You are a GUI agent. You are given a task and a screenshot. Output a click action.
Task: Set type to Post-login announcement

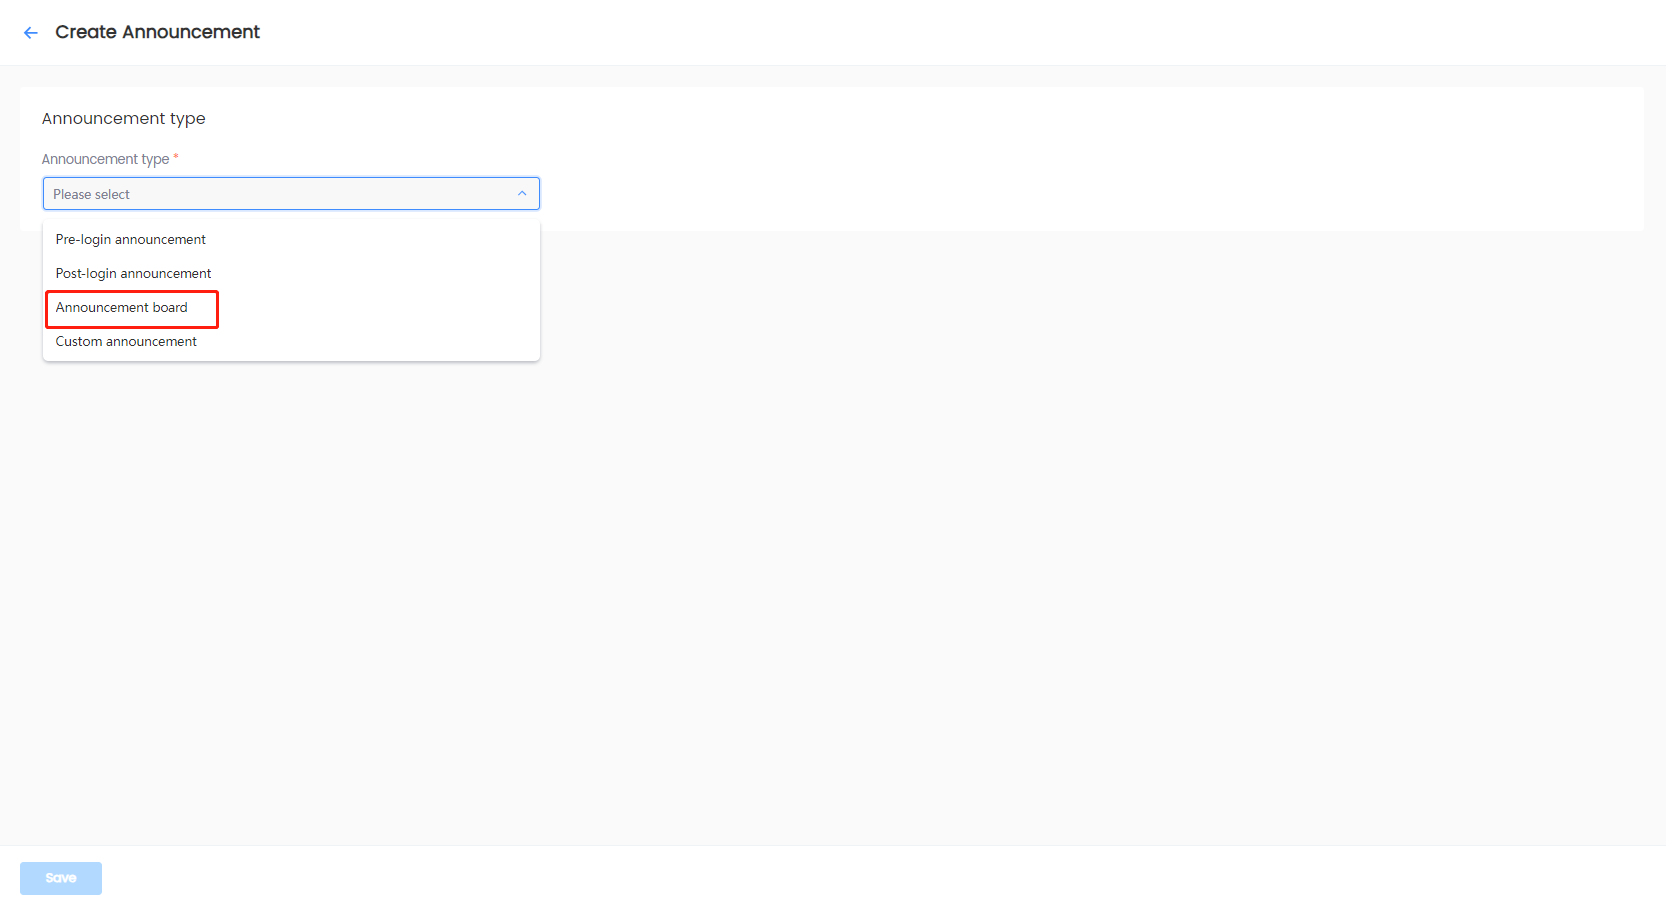[133, 274]
